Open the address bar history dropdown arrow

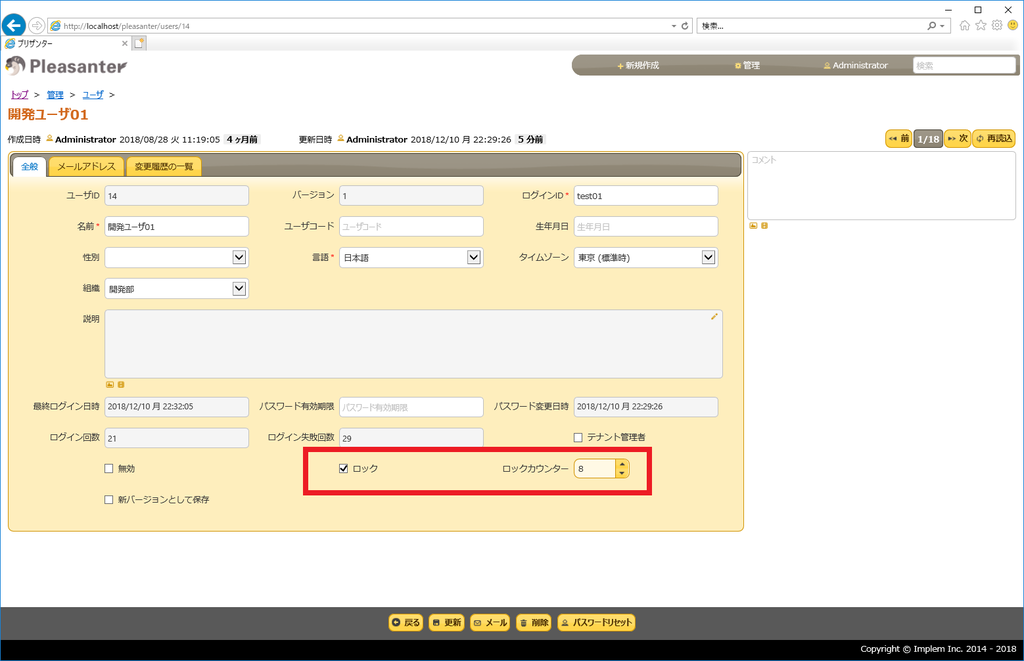(674, 26)
